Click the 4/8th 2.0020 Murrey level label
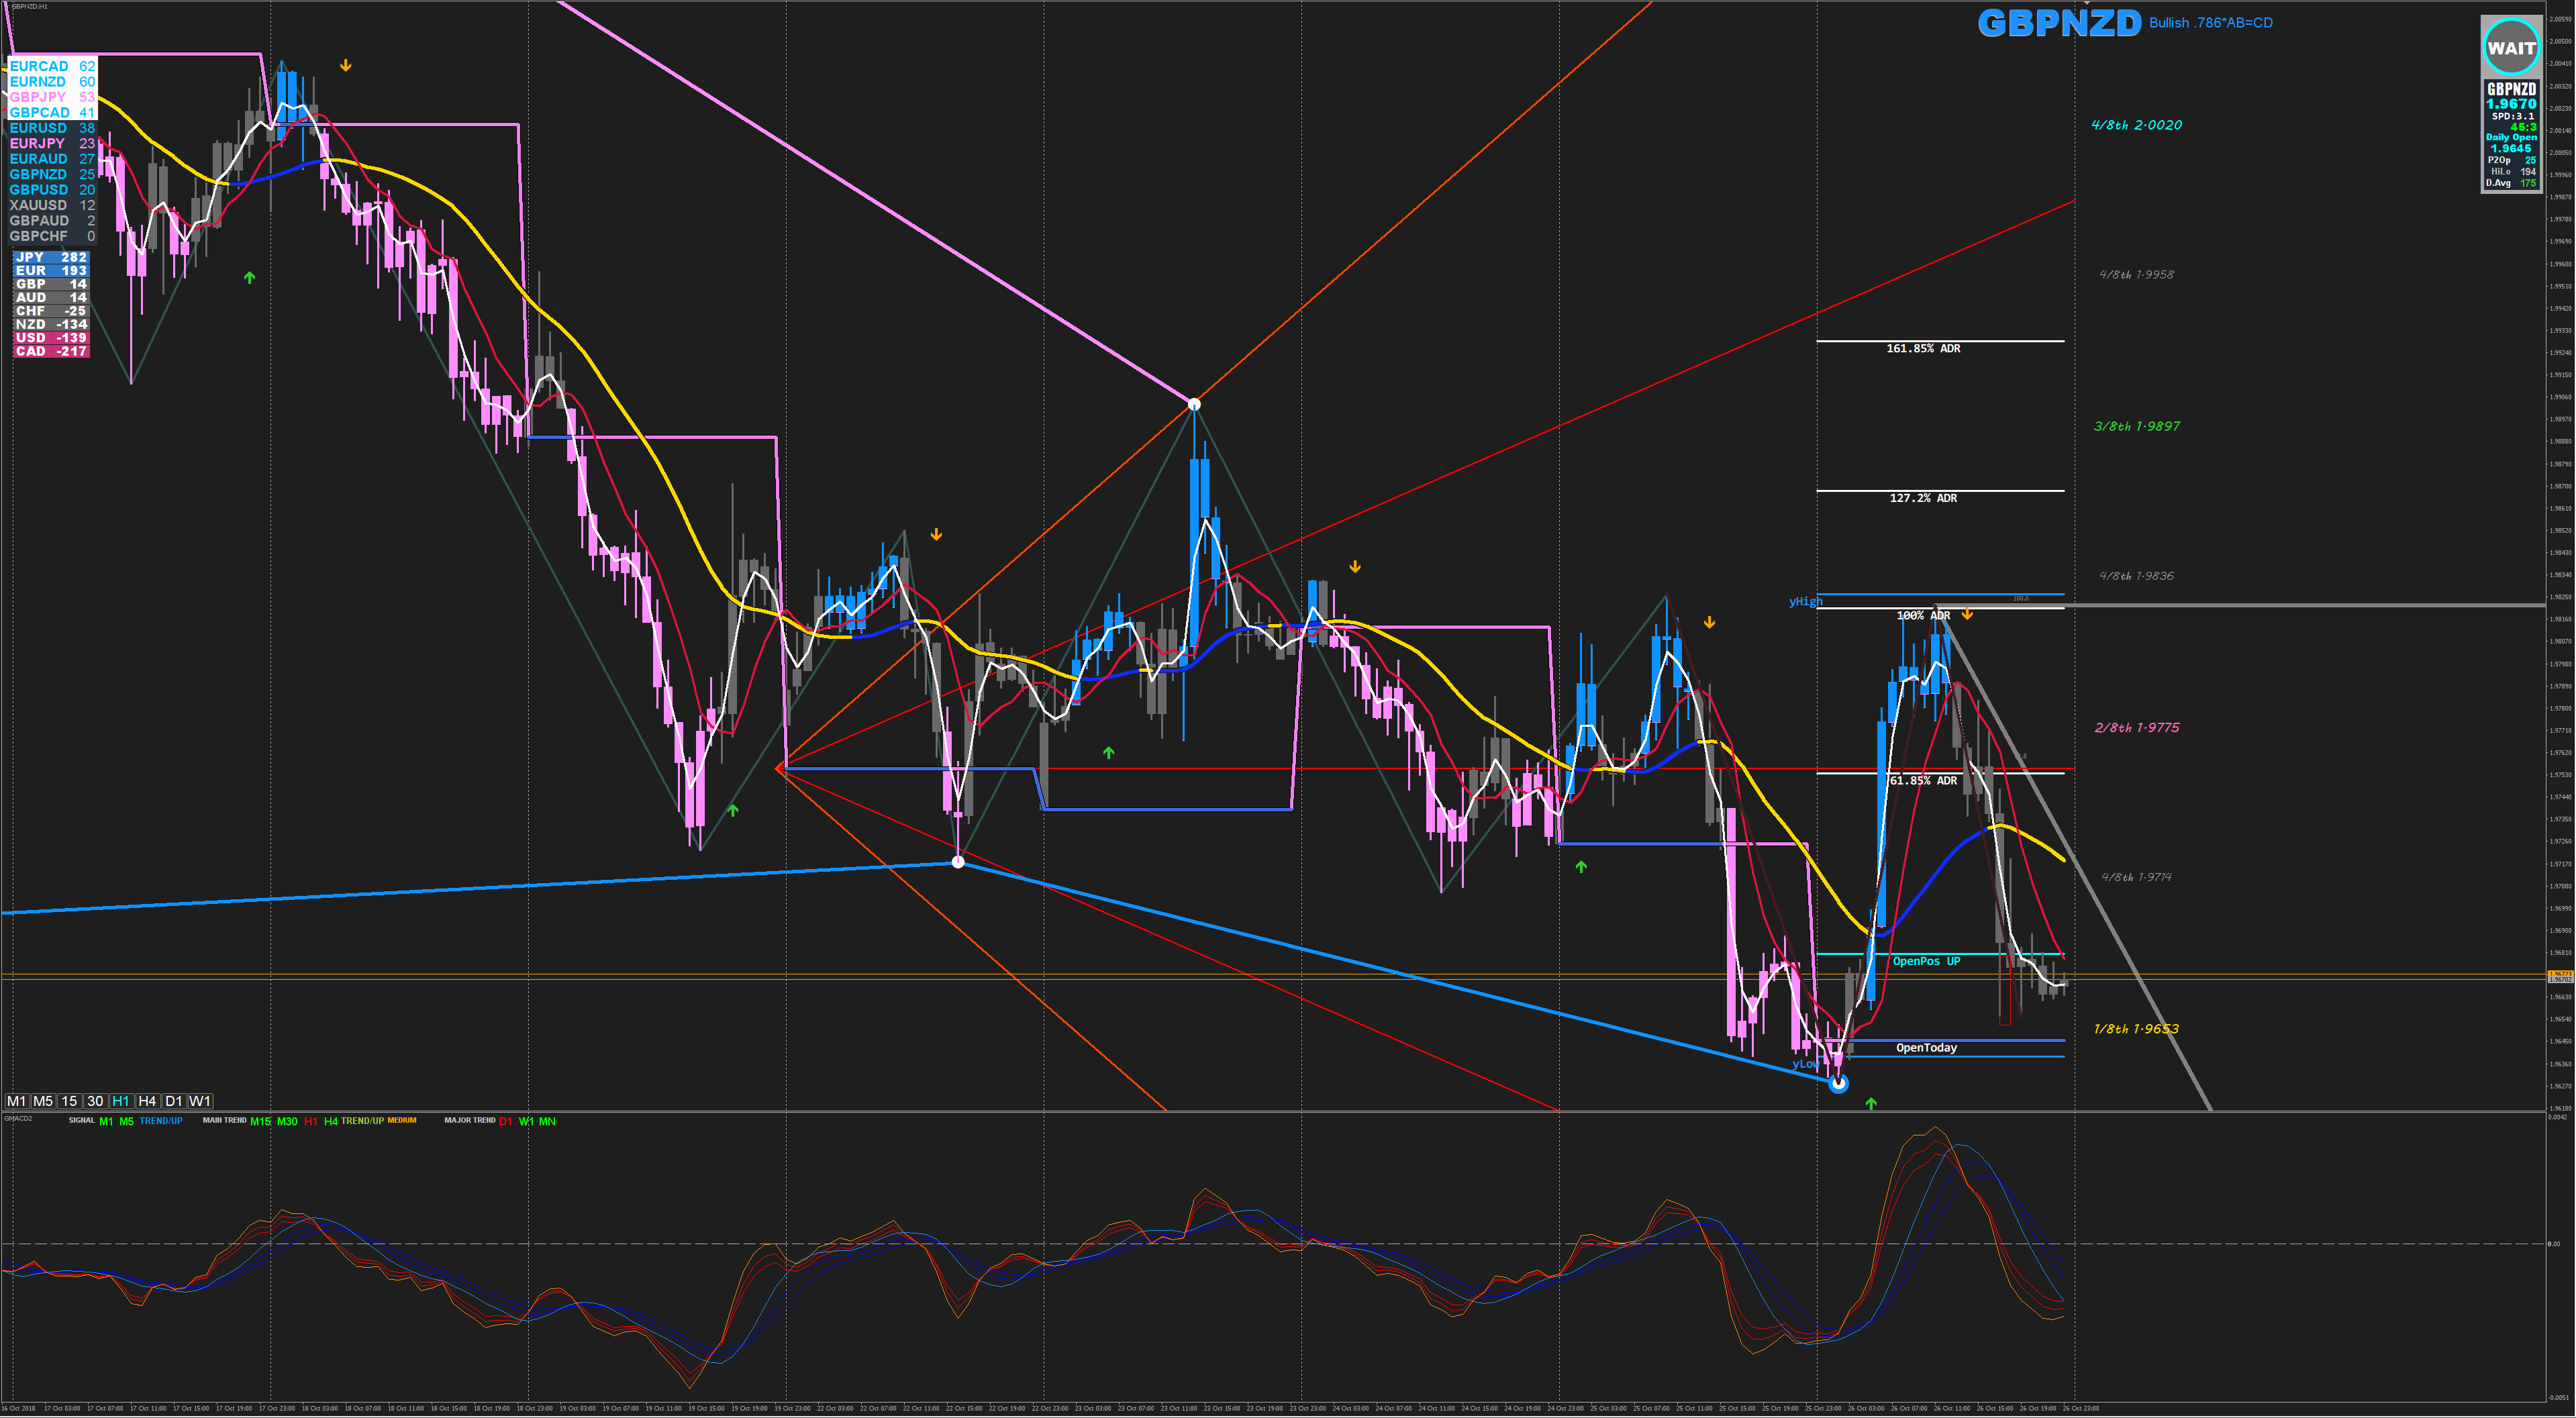 [x=2136, y=125]
